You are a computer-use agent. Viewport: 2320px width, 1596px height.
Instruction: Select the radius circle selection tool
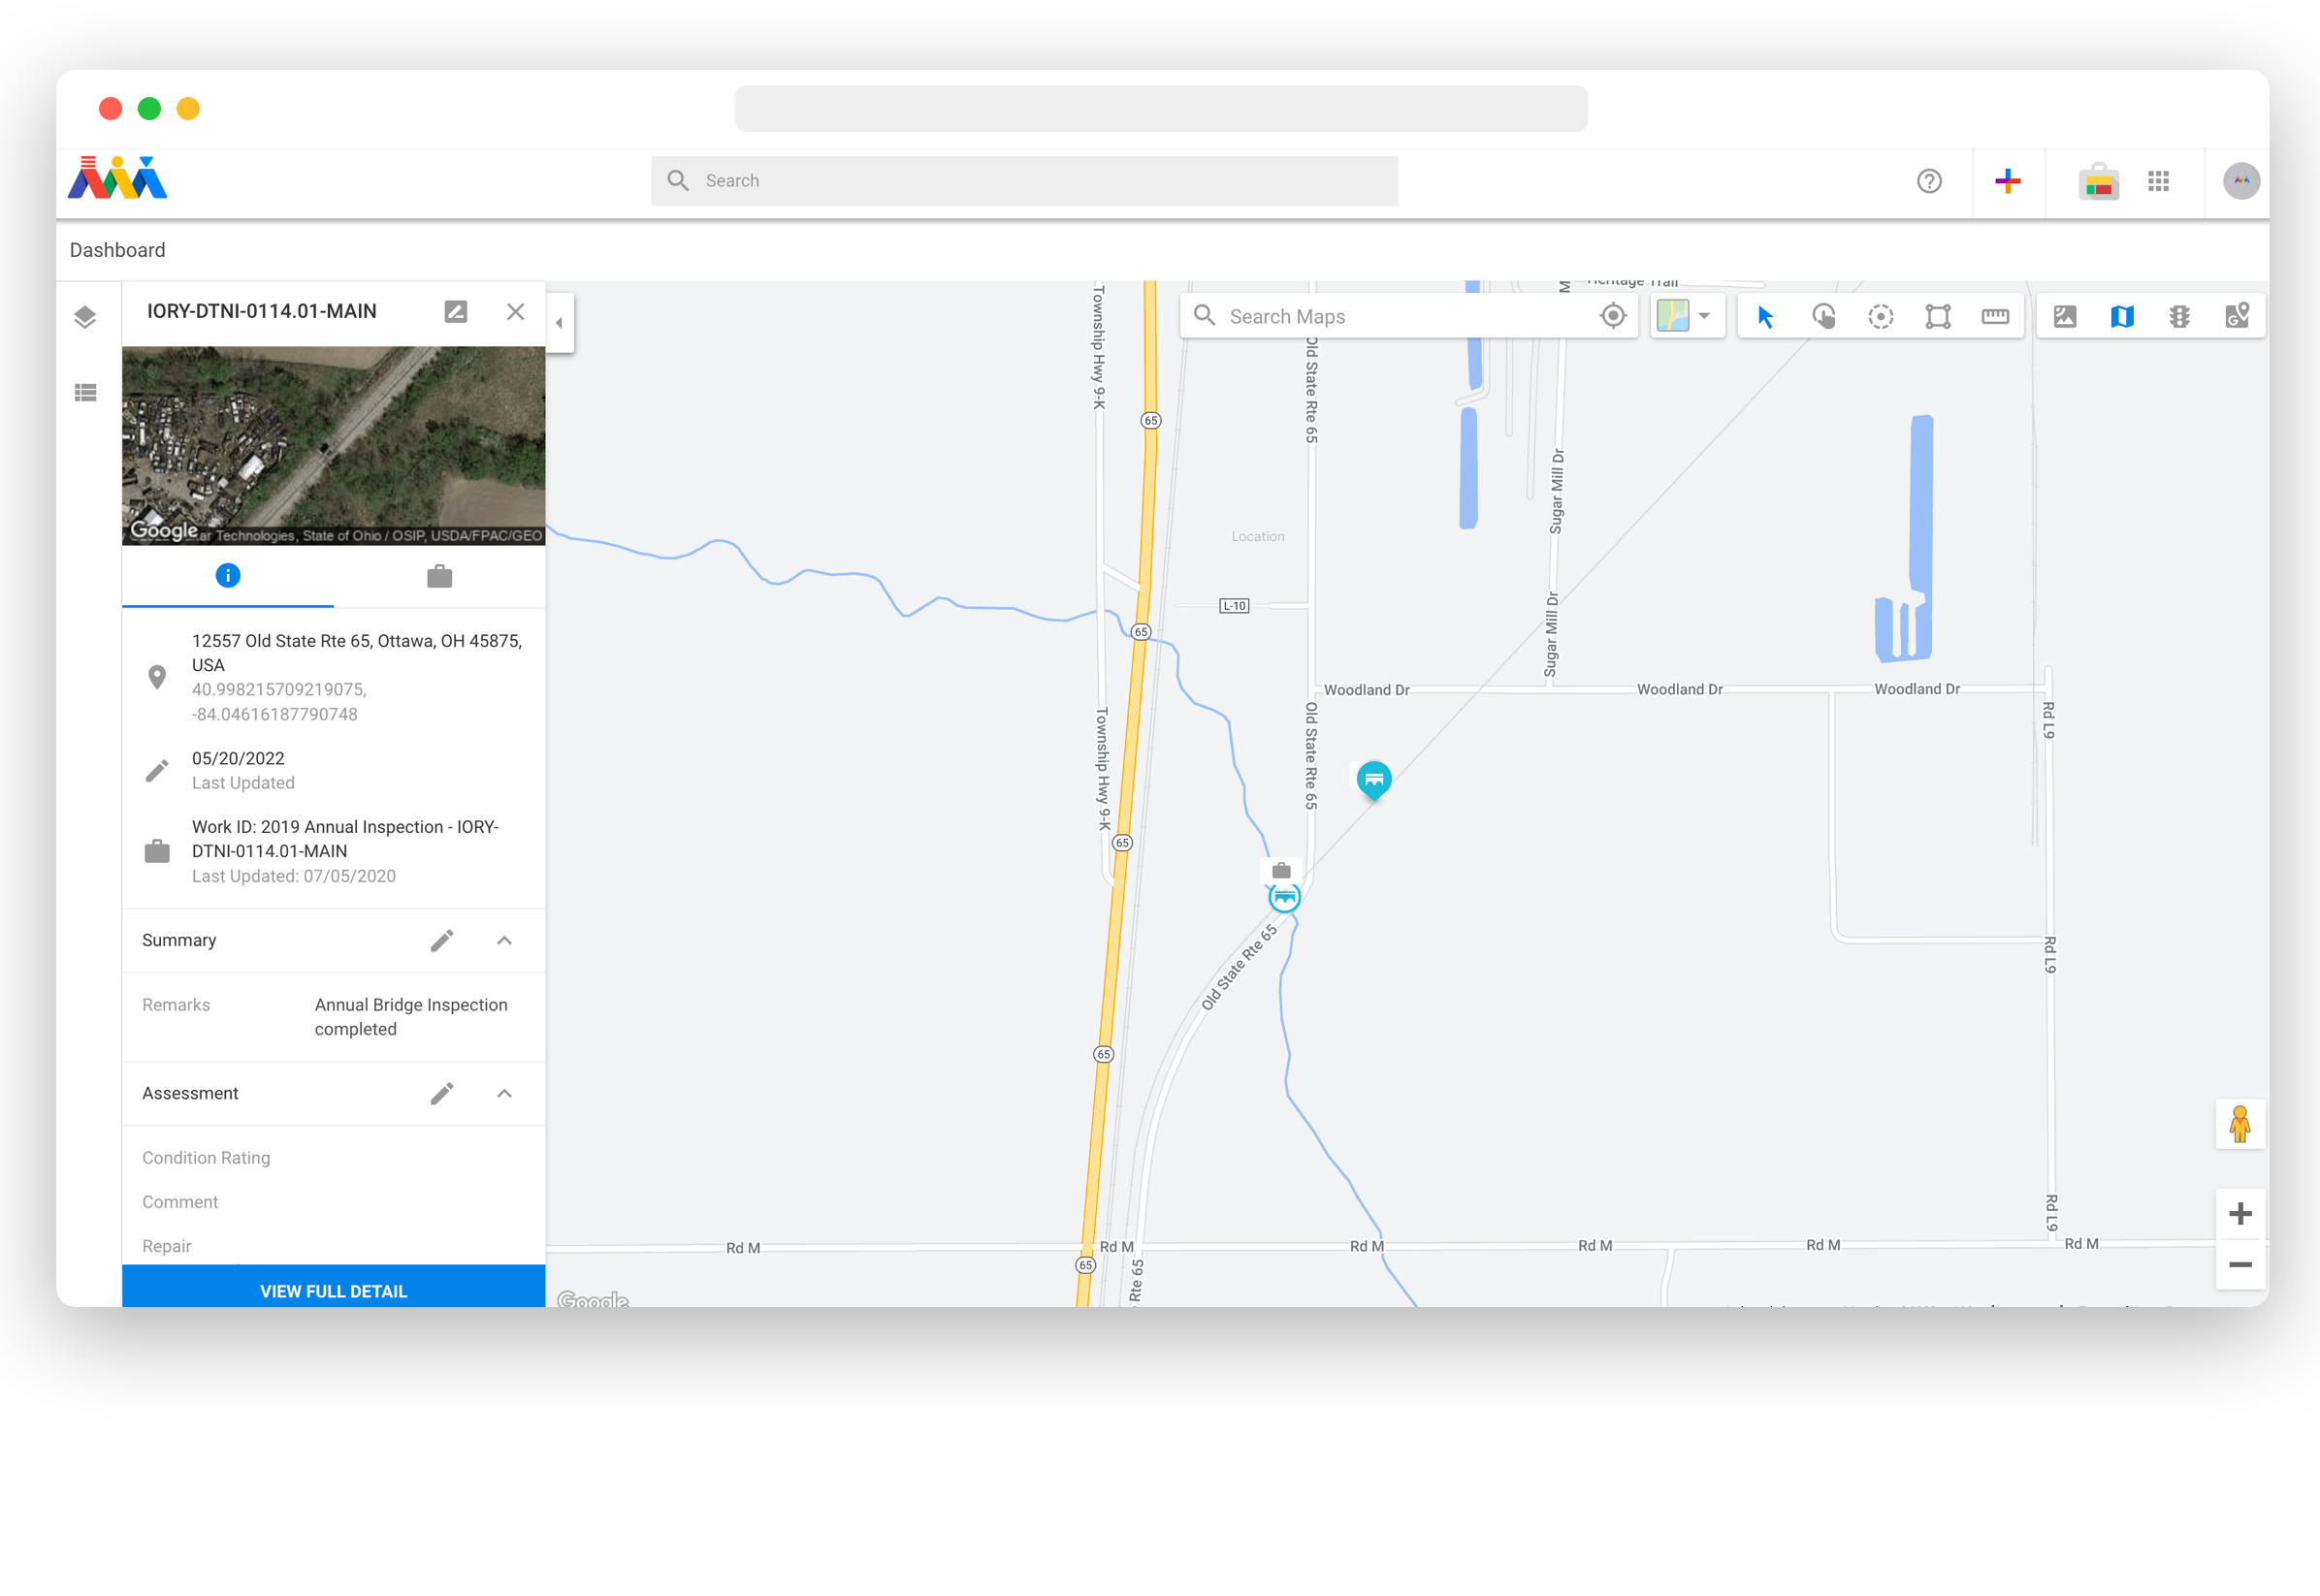click(1881, 317)
